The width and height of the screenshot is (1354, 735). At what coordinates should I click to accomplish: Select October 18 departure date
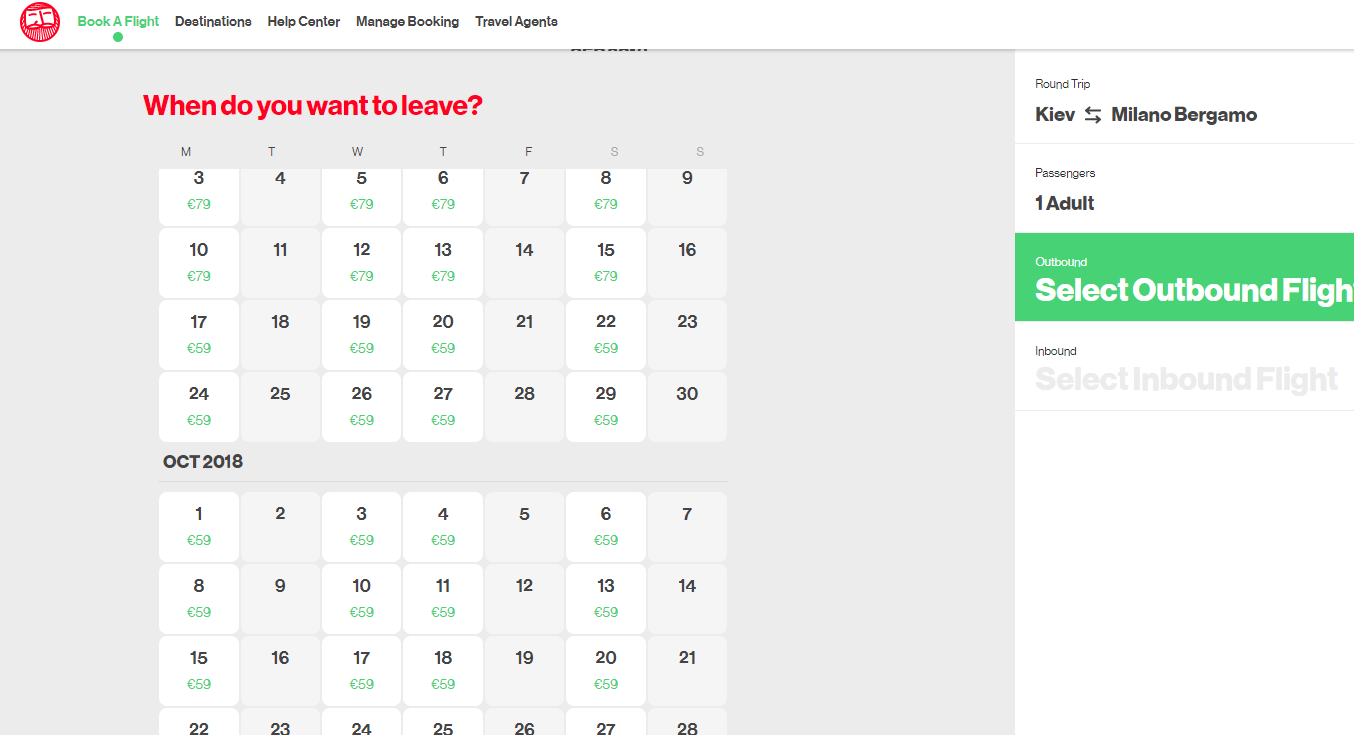click(x=443, y=670)
